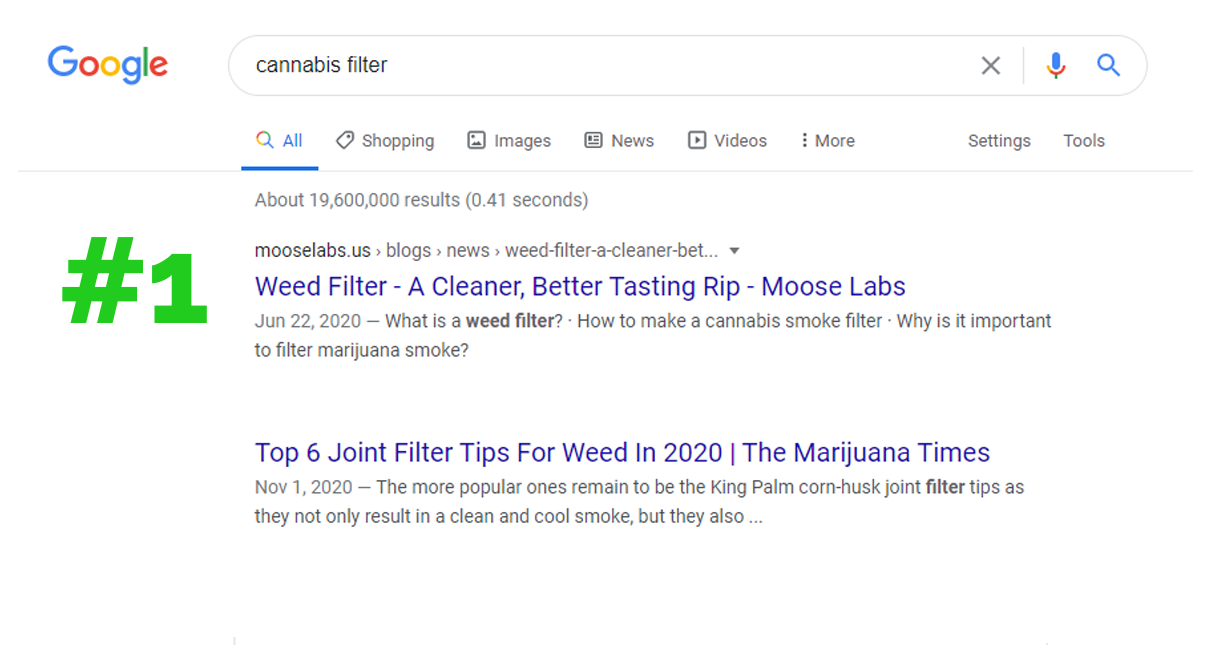Expand the mooselabs.us result dropdown arrow
Image resolution: width=1208 pixels, height=656 pixels.
pos(735,250)
